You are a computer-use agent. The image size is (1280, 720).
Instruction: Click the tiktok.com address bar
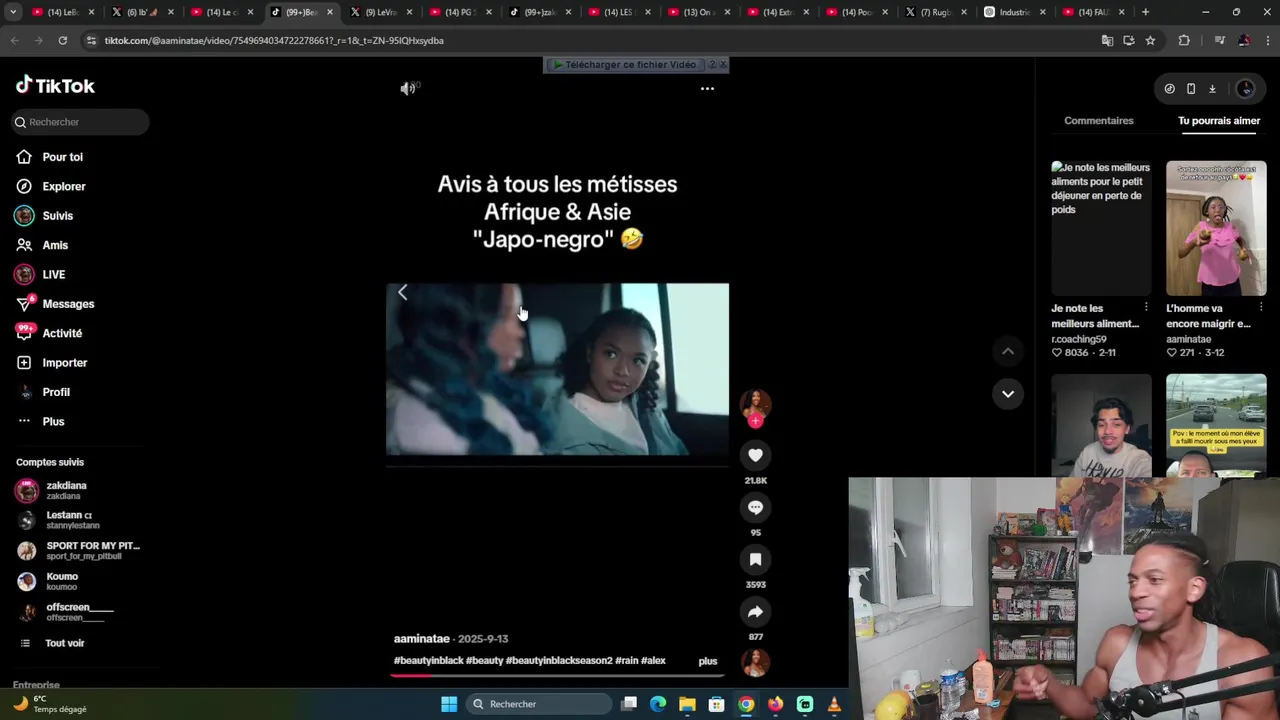590,41
